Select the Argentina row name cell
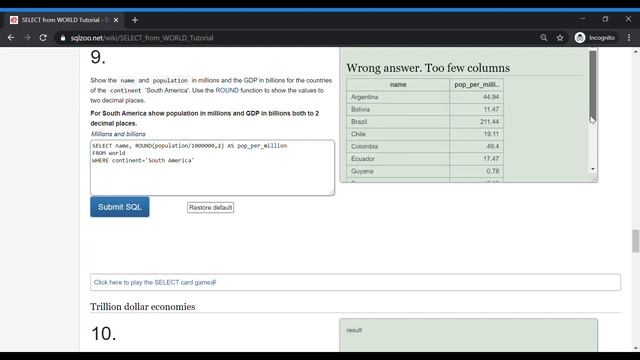This screenshot has height=360, width=640. (398, 97)
